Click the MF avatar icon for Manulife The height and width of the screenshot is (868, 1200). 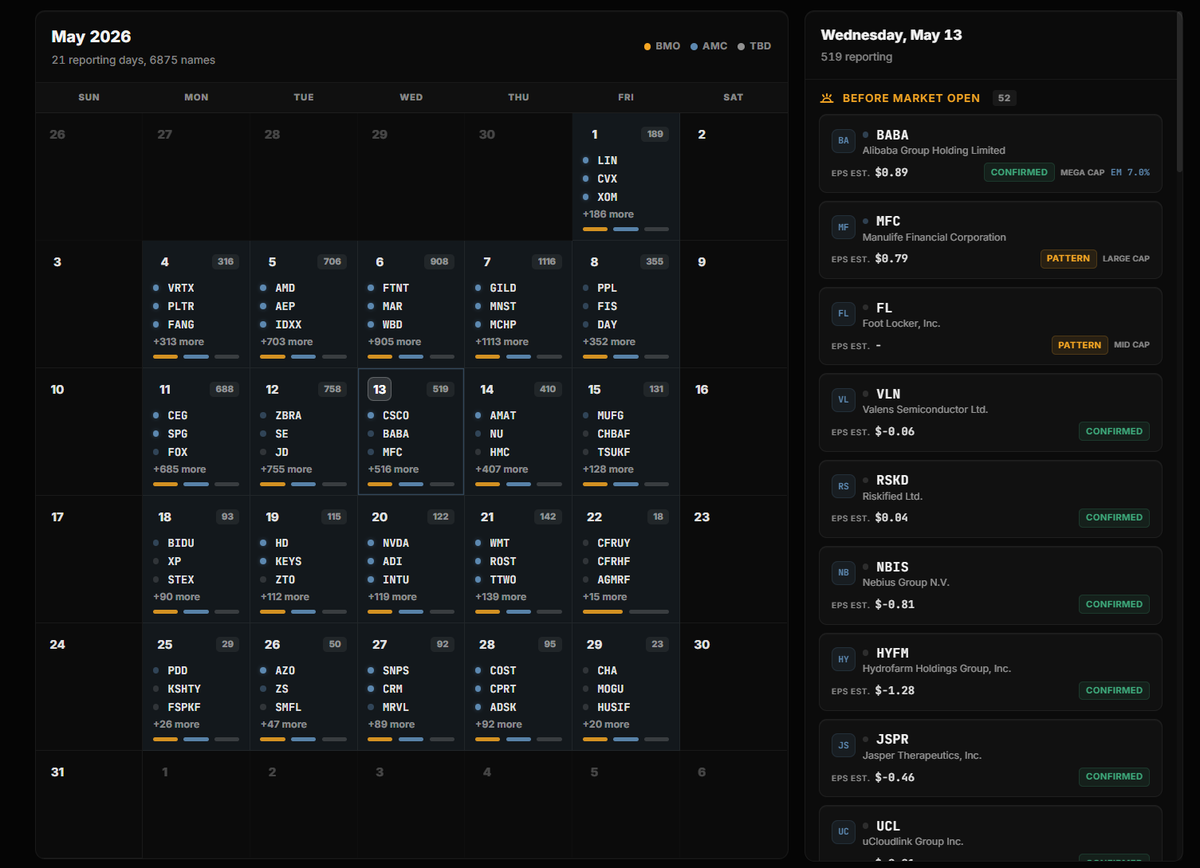[x=843, y=228]
